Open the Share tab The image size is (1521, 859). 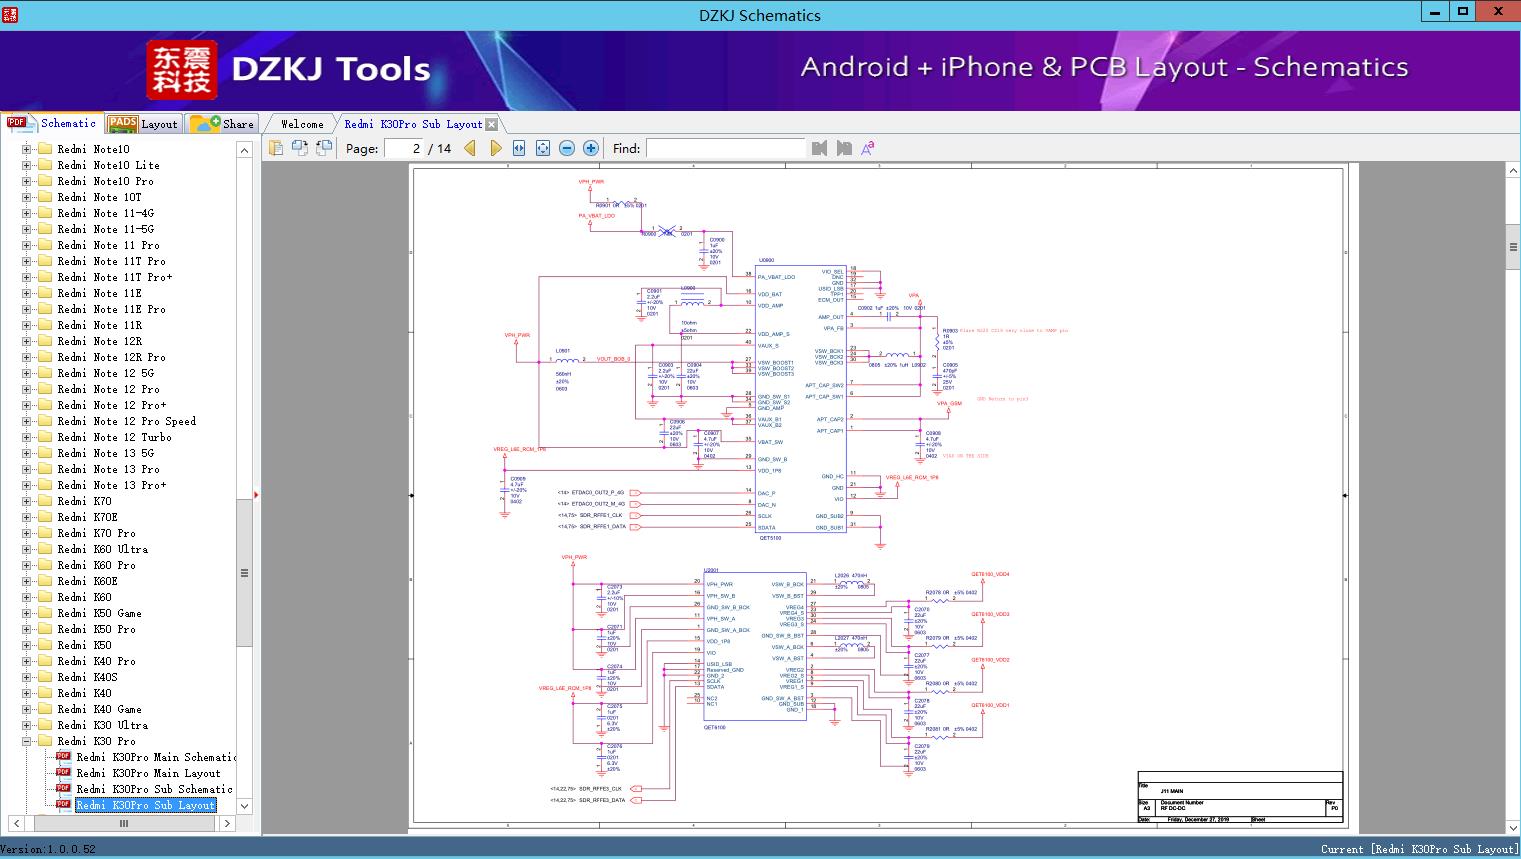pos(222,124)
